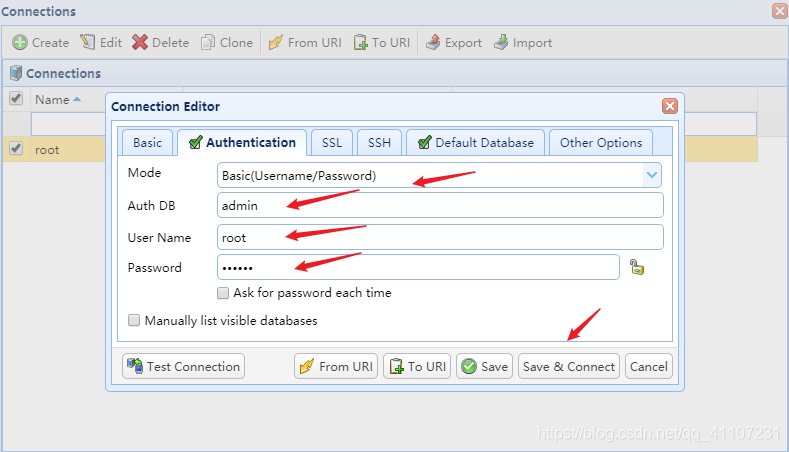Viewport: 789px width, 452px height.
Task: Click From URI in the Connection Editor
Action: [336, 366]
